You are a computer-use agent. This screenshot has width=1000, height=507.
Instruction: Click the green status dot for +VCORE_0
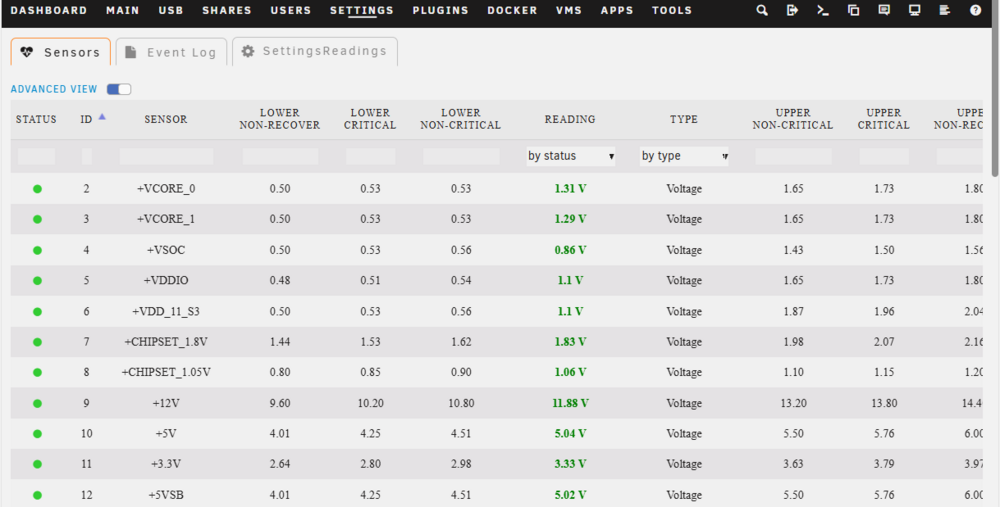pyautogui.click(x=37, y=189)
